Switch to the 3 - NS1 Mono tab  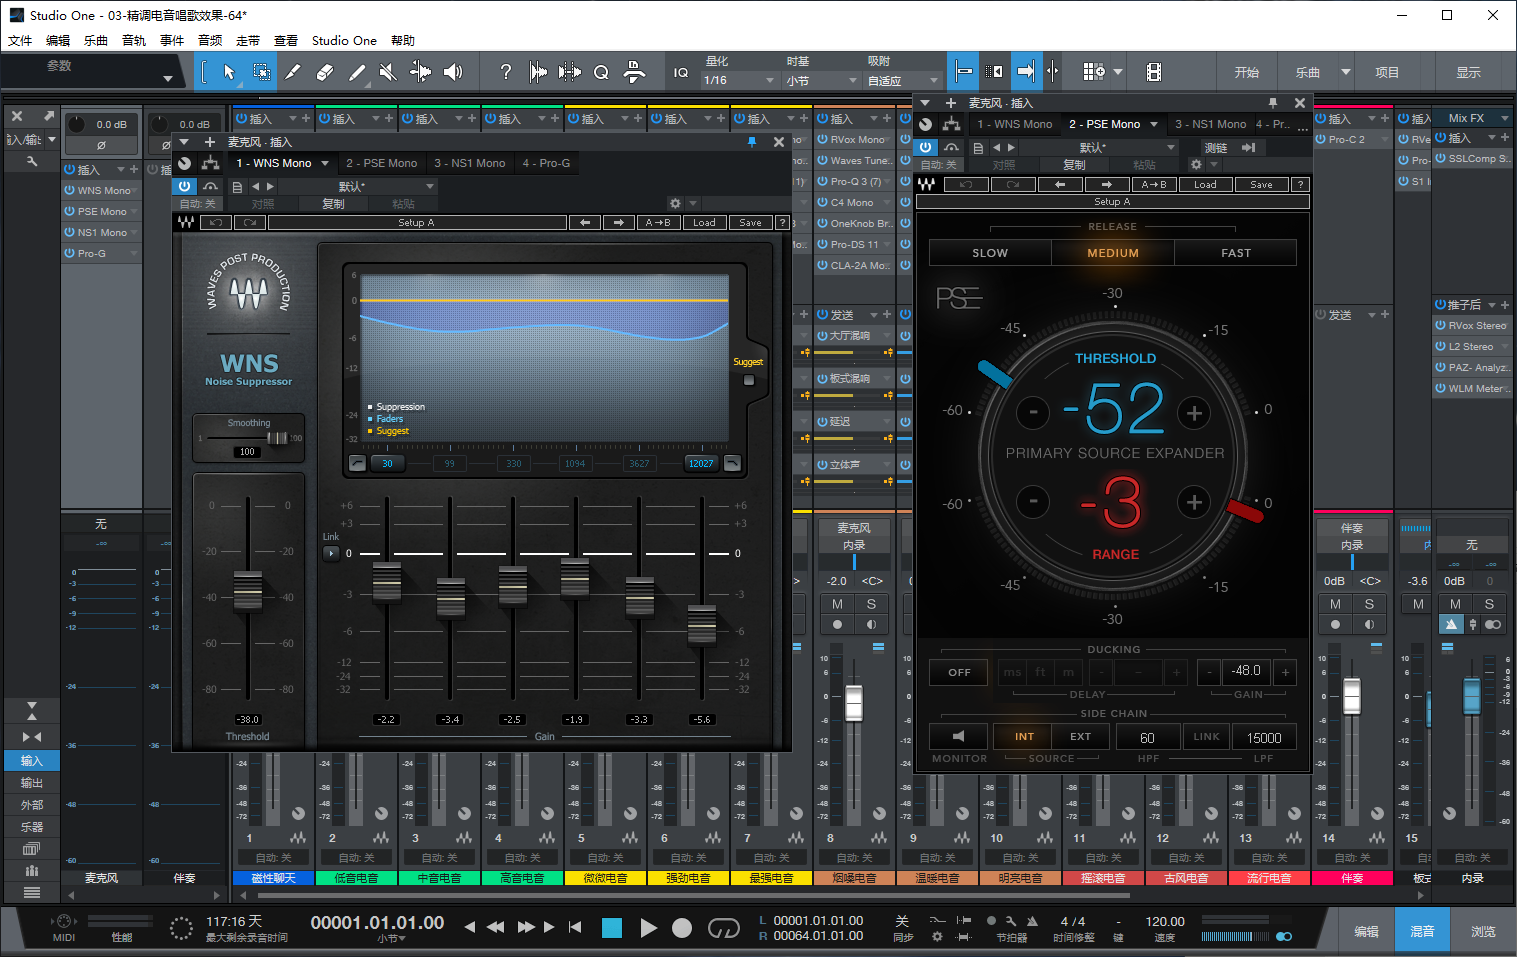[469, 163]
